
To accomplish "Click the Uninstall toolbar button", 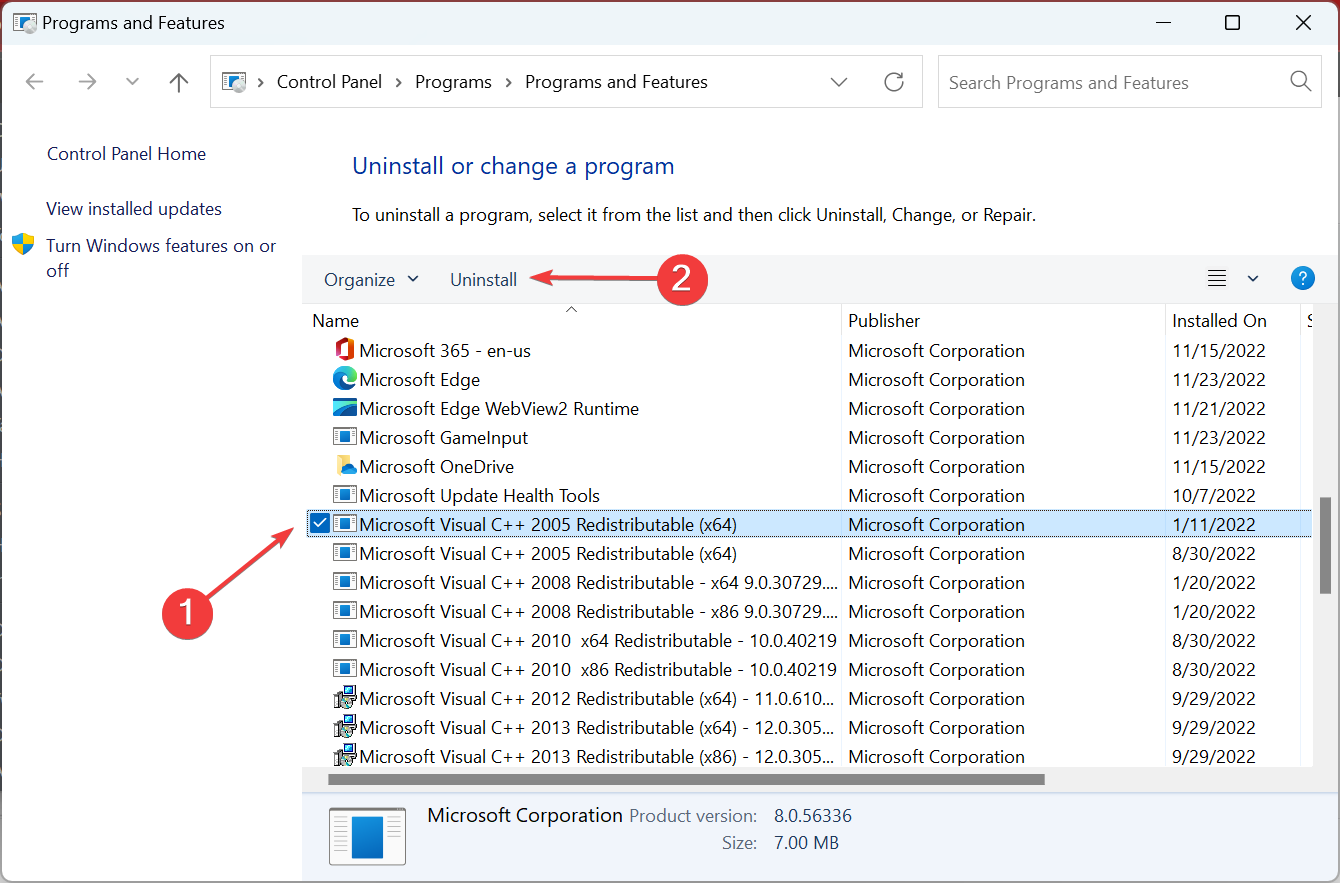I will pyautogui.click(x=483, y=280).
